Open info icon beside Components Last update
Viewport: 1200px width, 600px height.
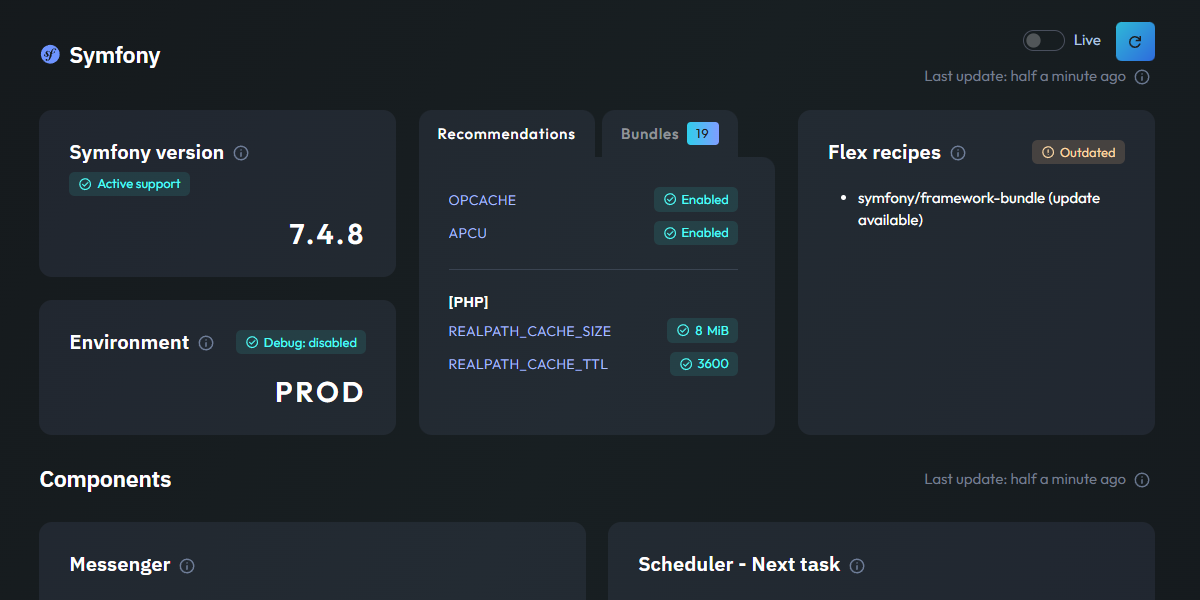[x=1142, y=480]
